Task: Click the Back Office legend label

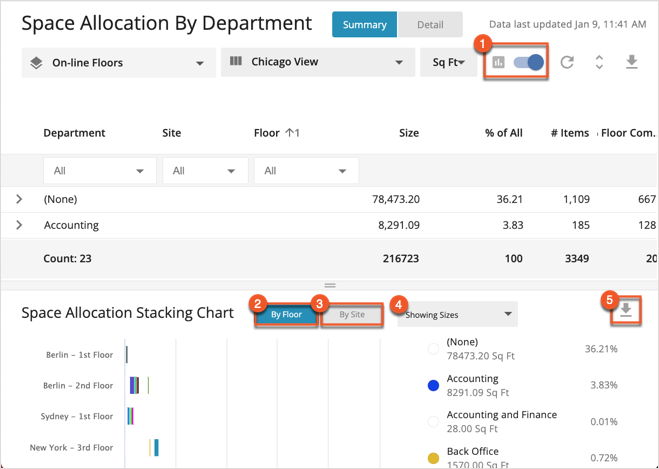Action: click(473, 451)
